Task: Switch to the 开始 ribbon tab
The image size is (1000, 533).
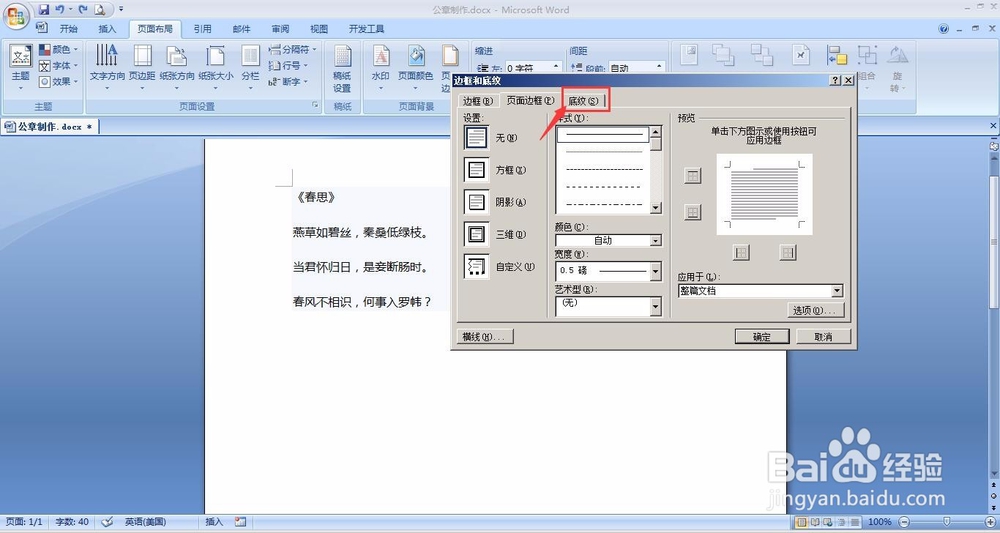Action: pos(68,29)
